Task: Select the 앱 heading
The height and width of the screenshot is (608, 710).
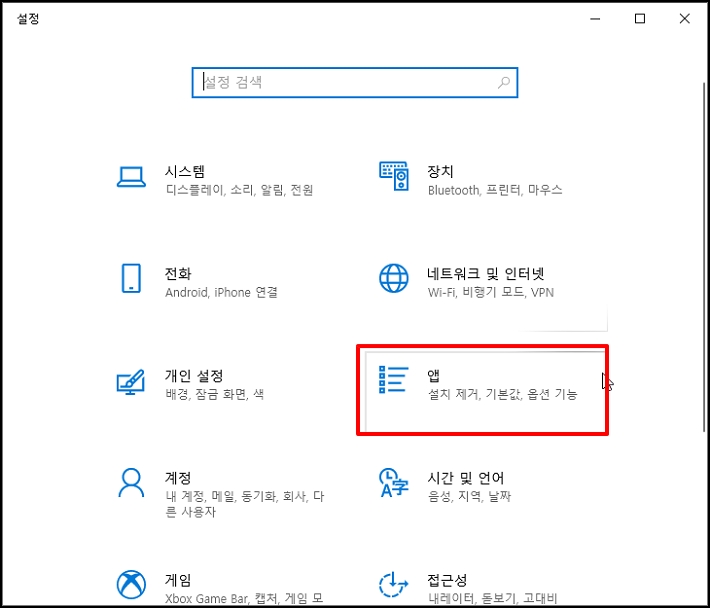Action: pos(434,376)
